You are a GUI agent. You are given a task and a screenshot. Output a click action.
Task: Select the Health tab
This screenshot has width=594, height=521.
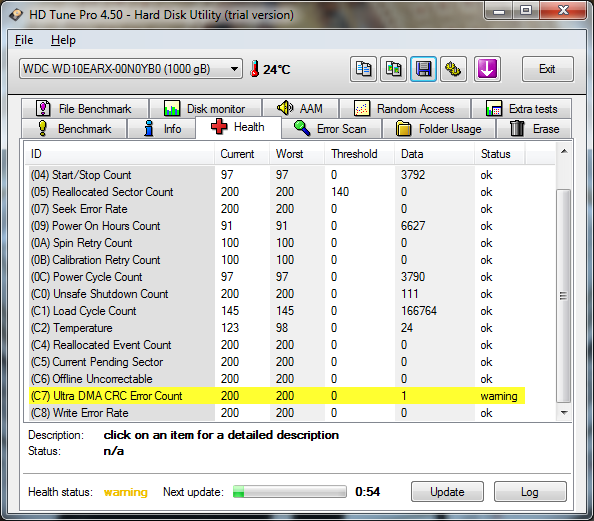pyautogui.click(x=238, y=127)
